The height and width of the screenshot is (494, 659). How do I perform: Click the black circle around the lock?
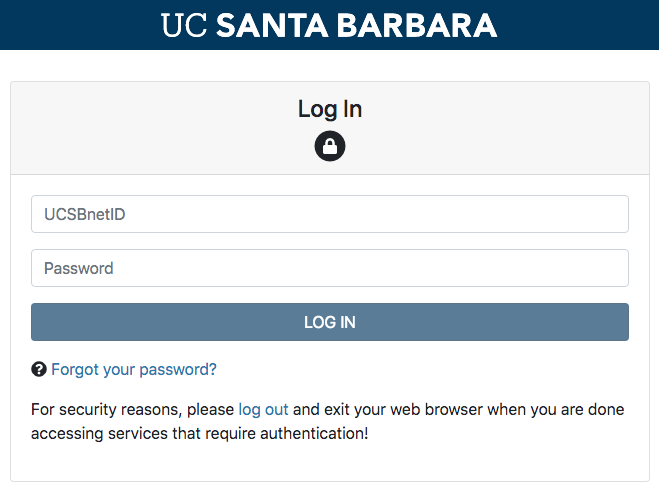tap(330, 146)
